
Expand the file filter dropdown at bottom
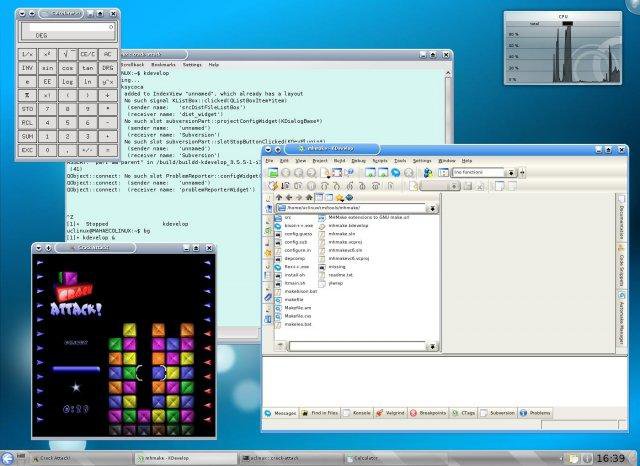(x=432, y=346)
